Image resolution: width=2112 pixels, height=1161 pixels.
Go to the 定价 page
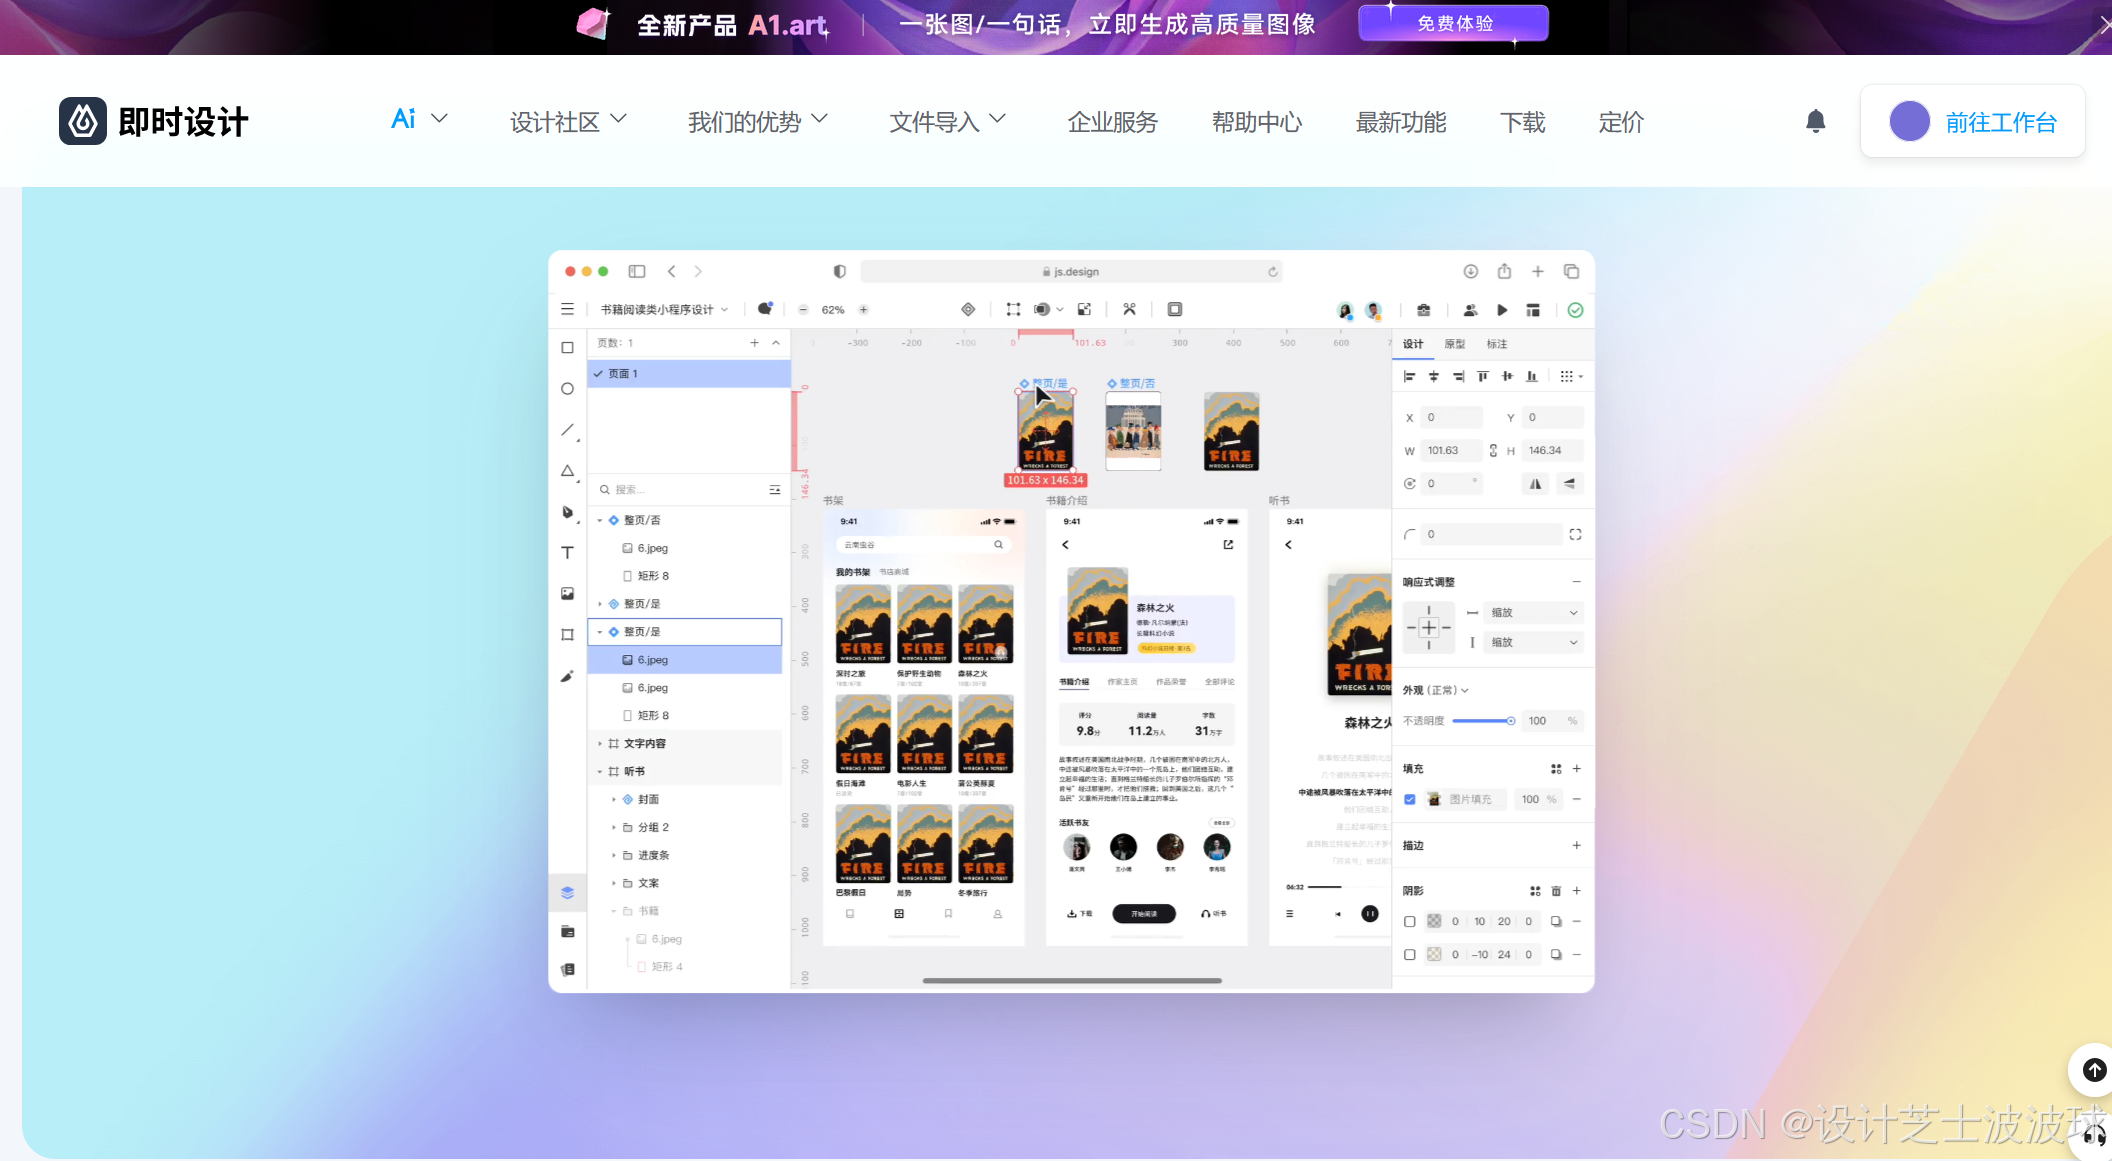click(1620, 122)
